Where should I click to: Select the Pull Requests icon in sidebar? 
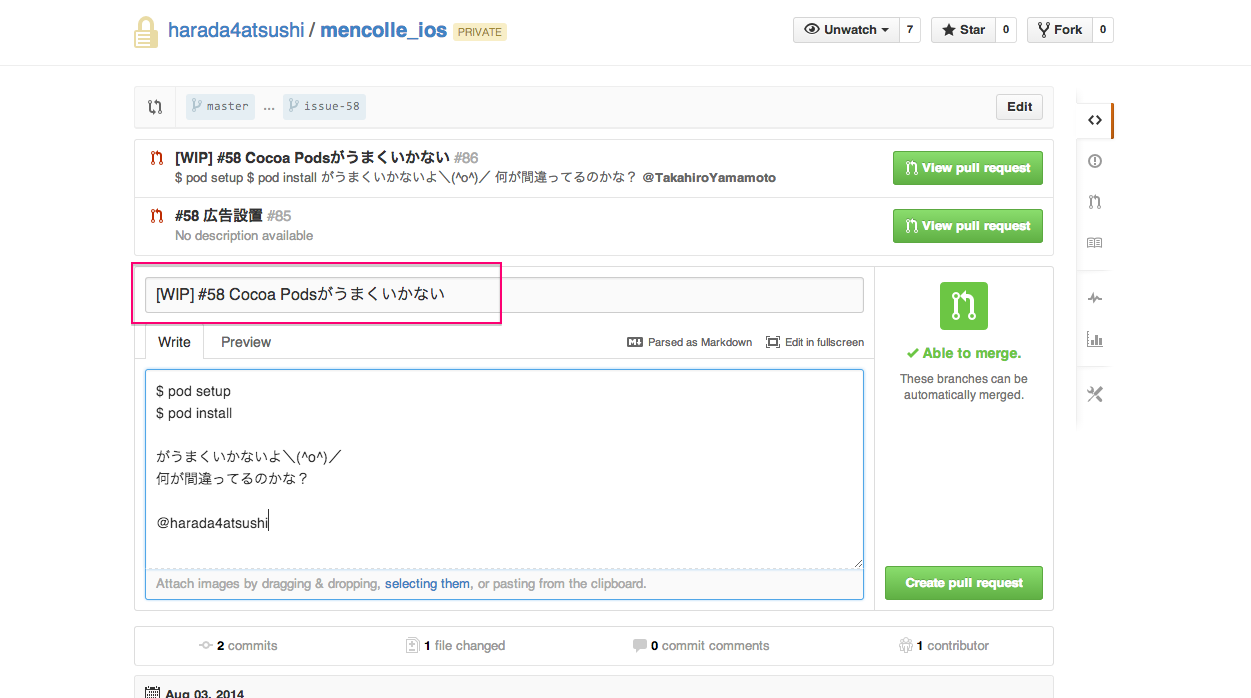coord(1094,201)
